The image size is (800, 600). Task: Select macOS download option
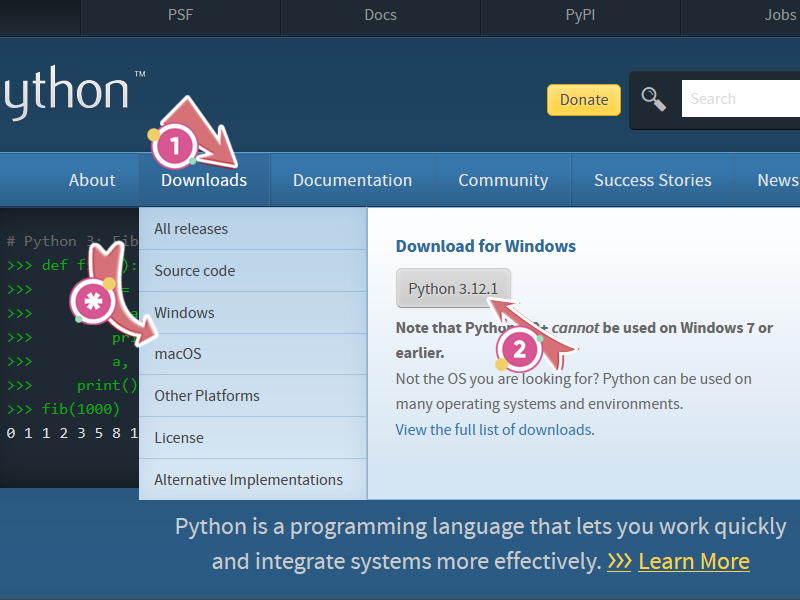(x=178, y=354)
